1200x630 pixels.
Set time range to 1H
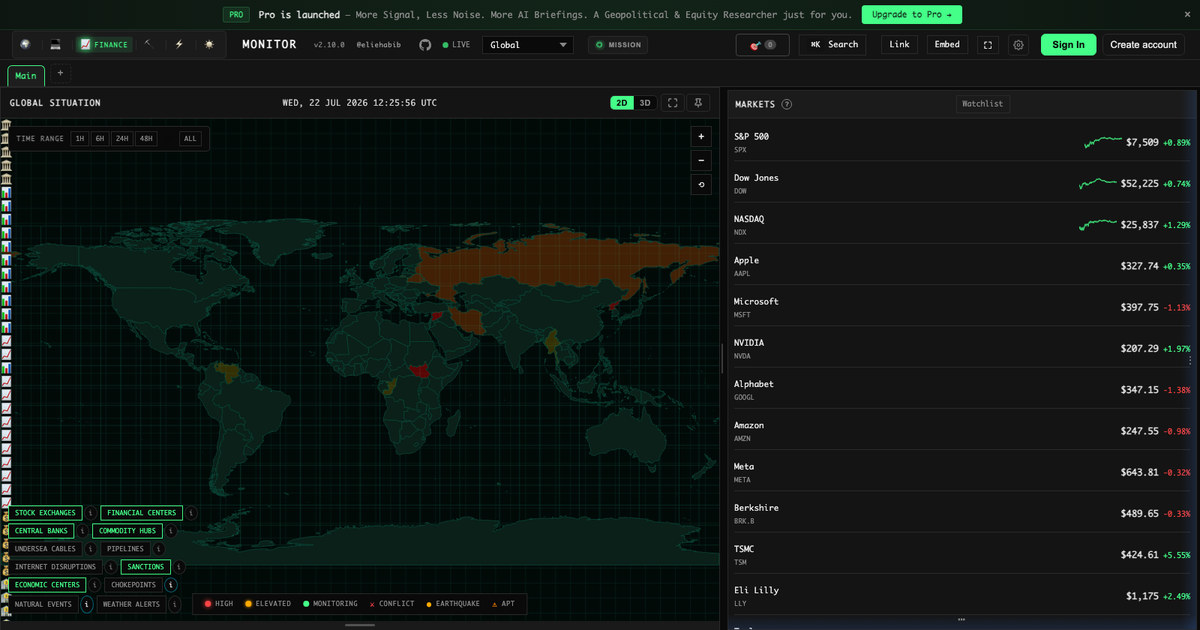(80, 138)
